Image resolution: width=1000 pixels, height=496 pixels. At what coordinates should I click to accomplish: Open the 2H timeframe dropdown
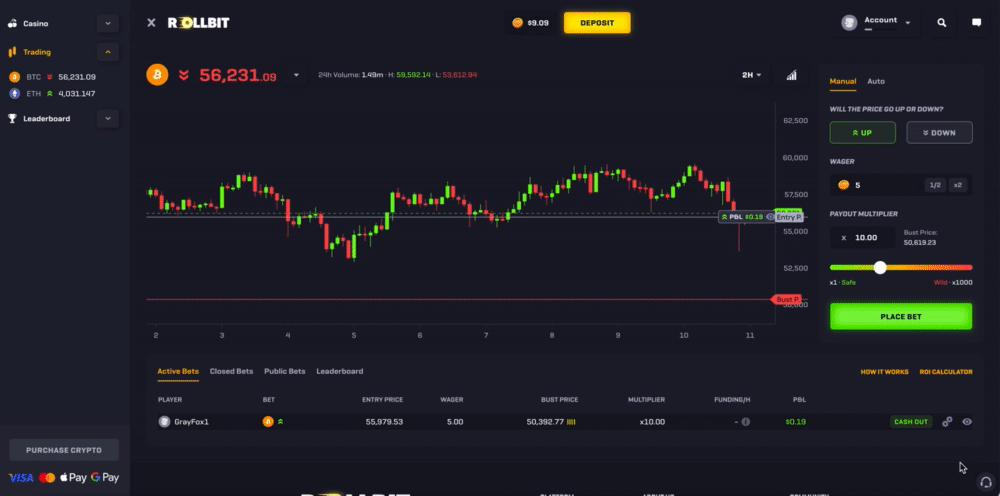pos(751,75)
